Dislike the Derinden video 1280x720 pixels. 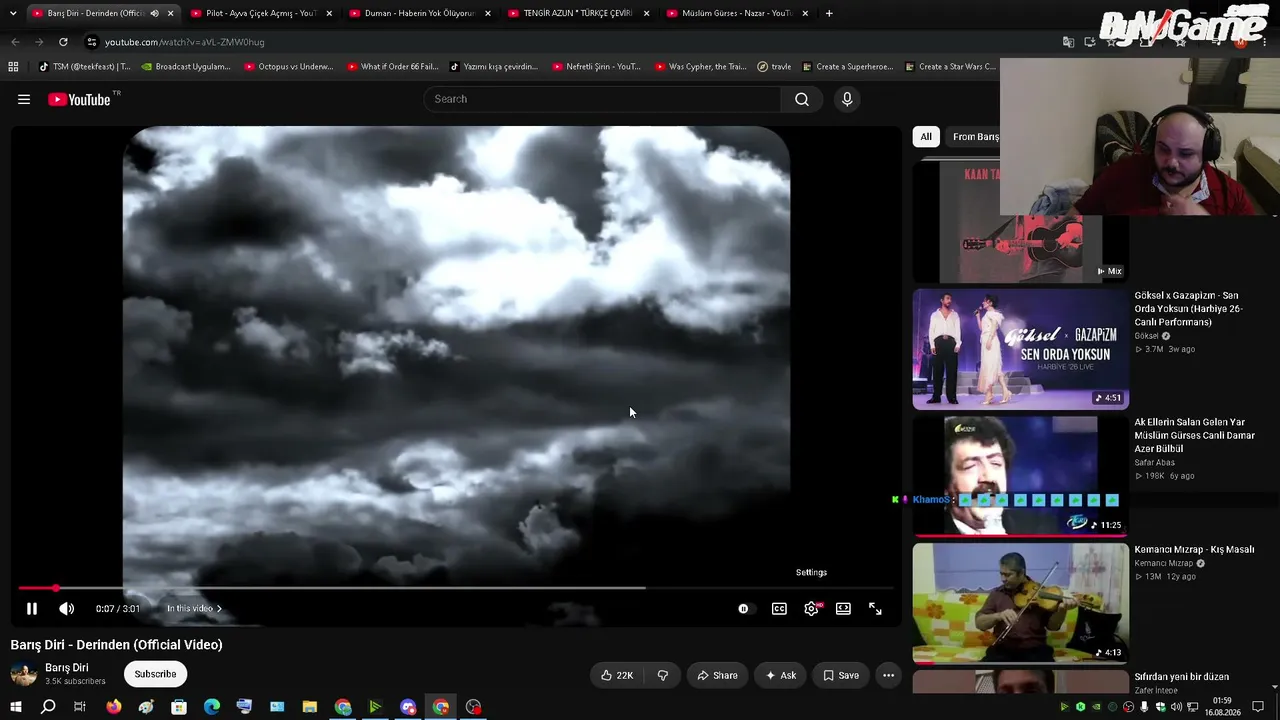point(662,676)
